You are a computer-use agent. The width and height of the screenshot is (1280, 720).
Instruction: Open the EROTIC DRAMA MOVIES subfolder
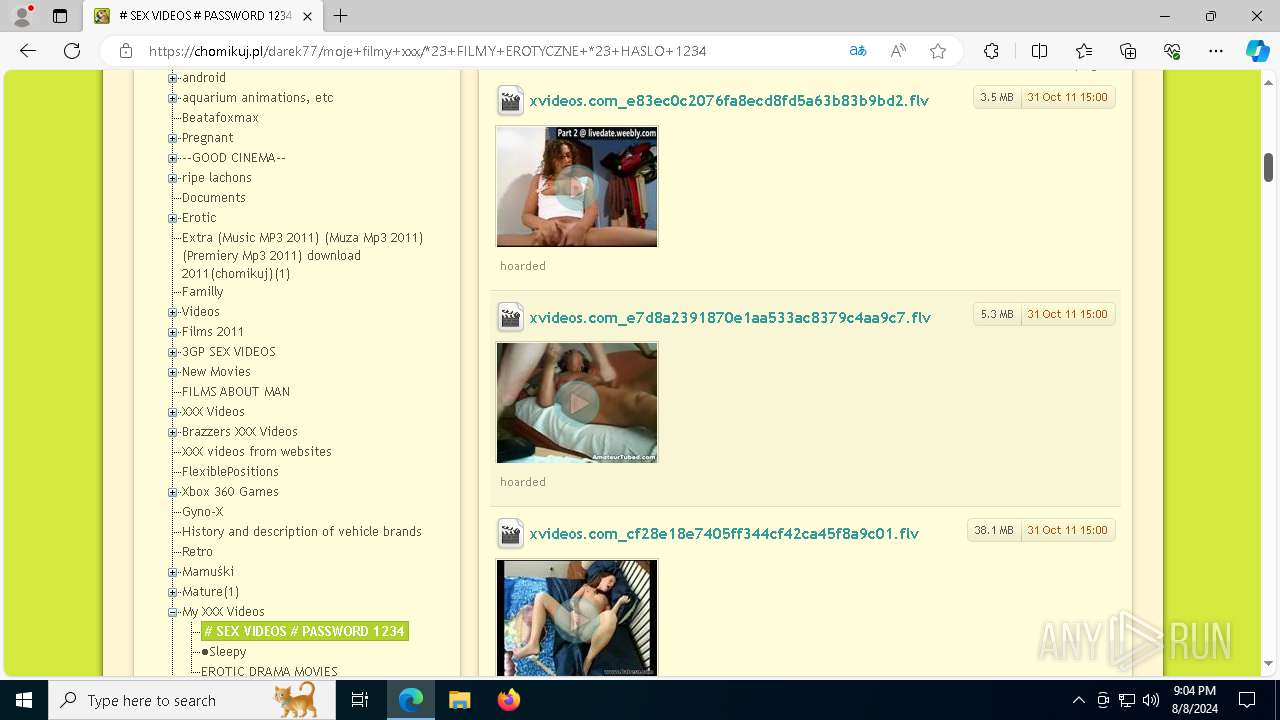[270, 672]
